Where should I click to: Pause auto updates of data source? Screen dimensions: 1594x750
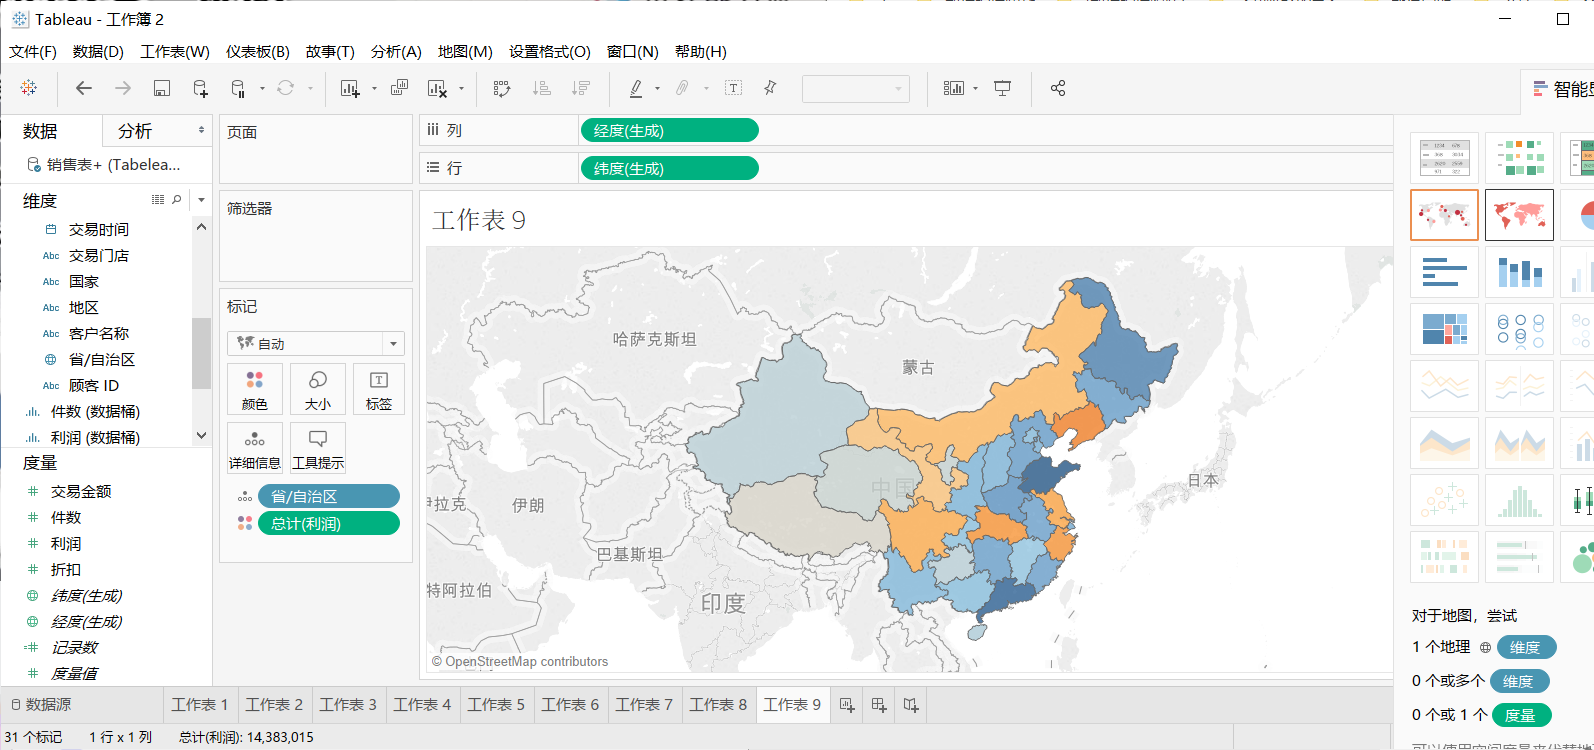(x=238, y=88)
